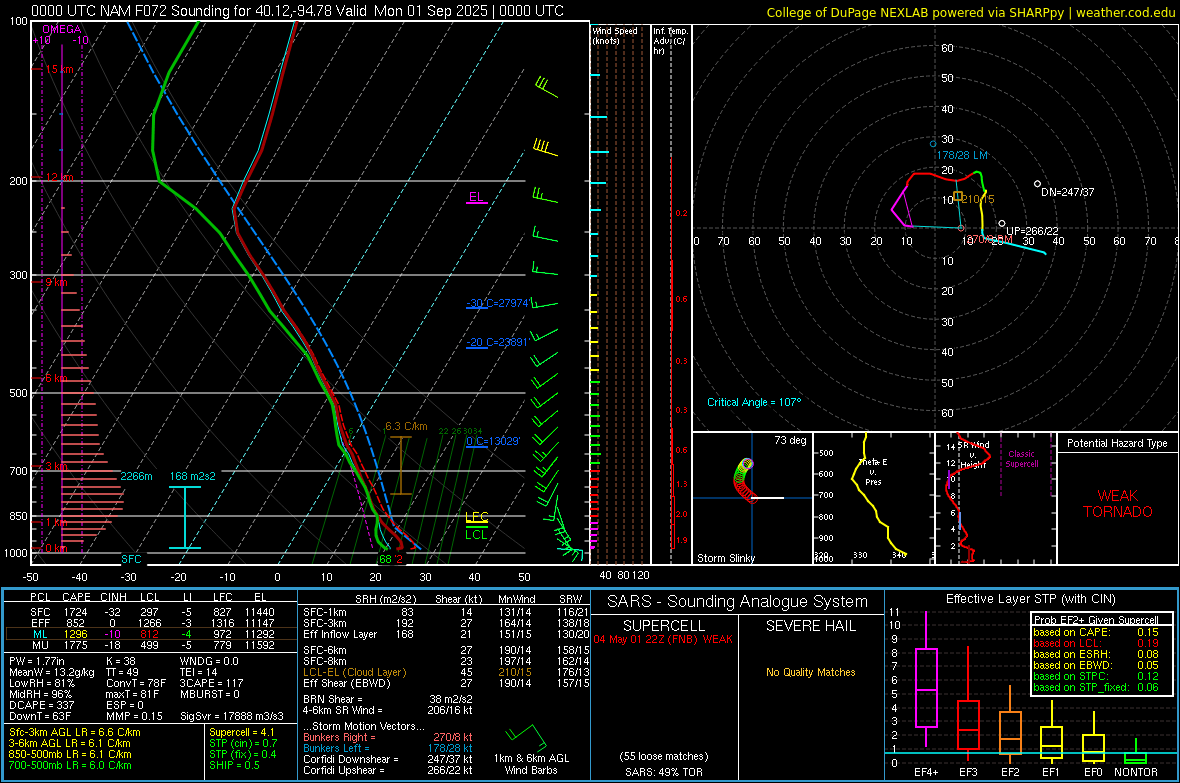This screenshot has width=1180, height=783.
Task: Click the LFC level label
Action: pos(476,517)
